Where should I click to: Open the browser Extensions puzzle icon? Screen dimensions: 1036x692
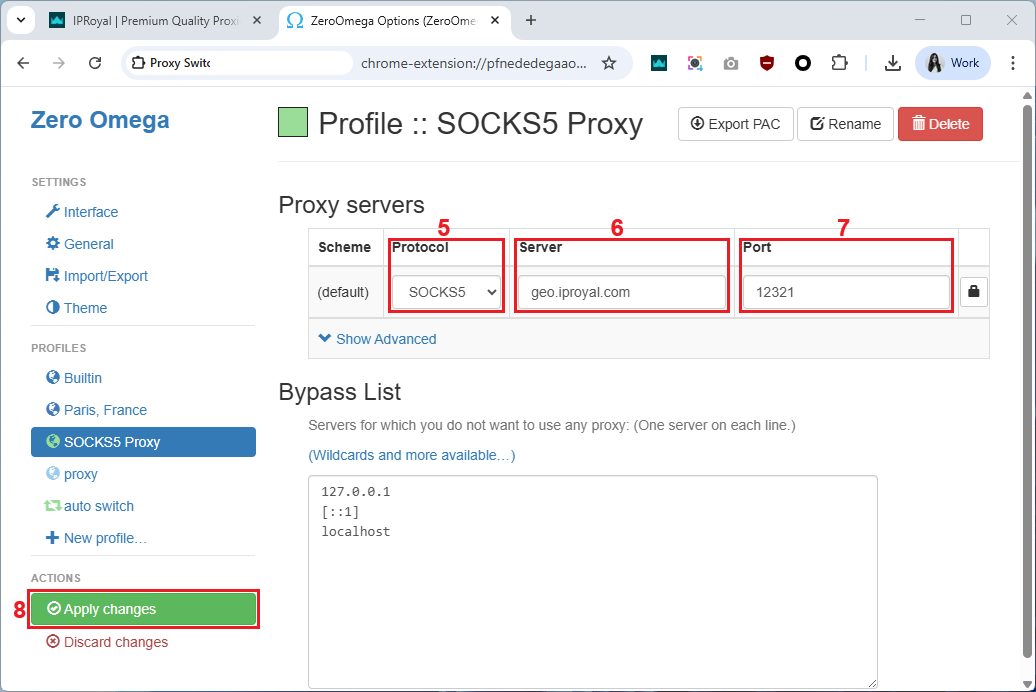839,63
